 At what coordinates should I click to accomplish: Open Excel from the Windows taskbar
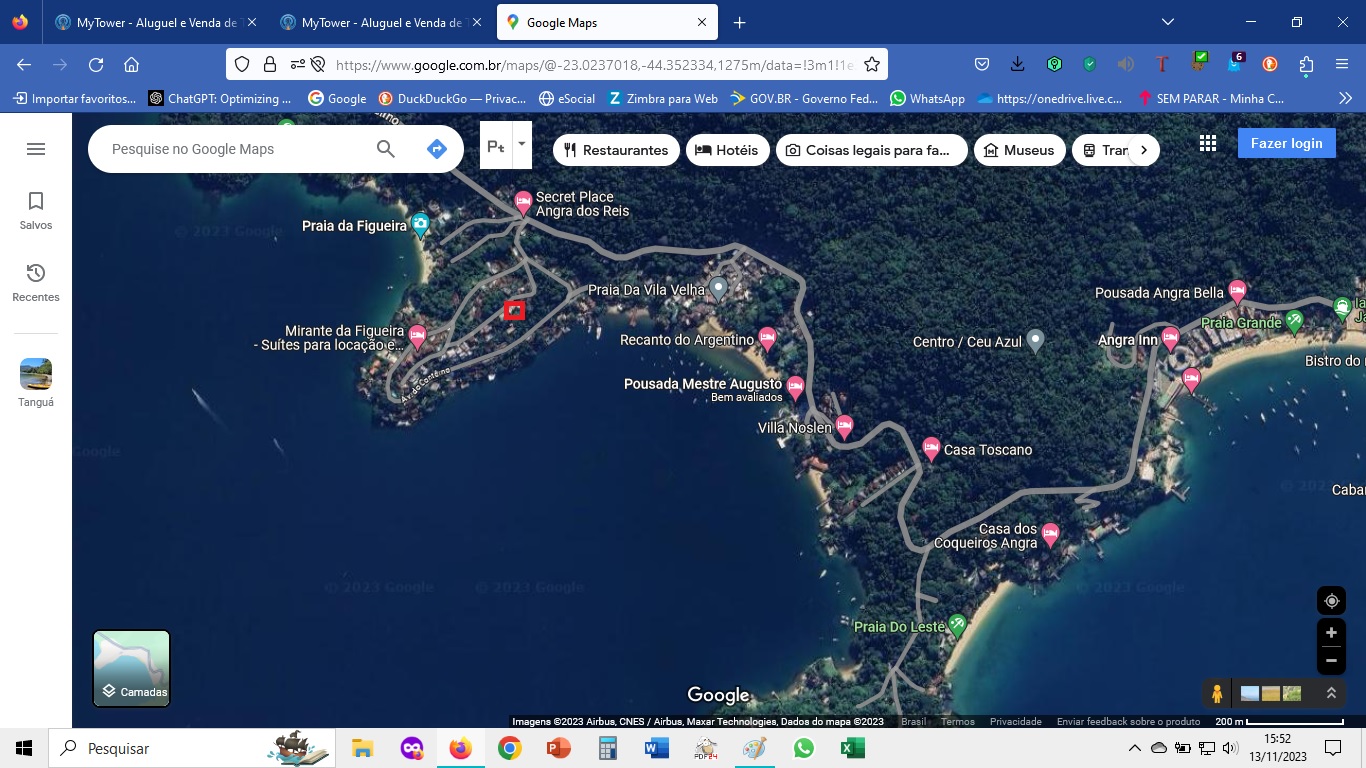tap(852, 748)
